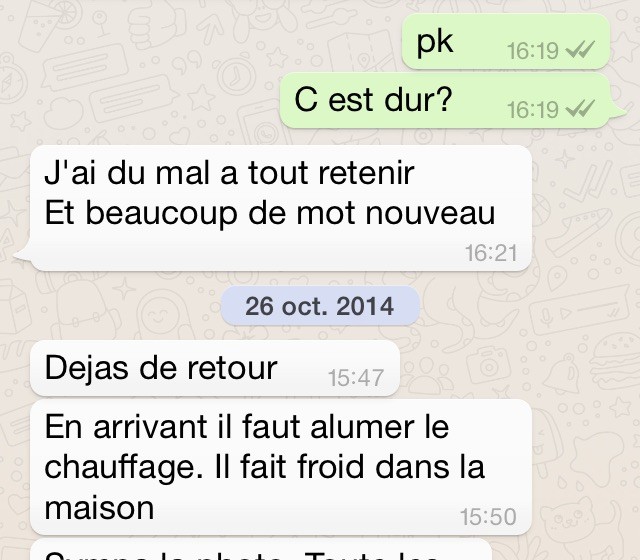Viewport: 640px width, 560px height.
Task: Tap the 16:19 timestamp next to "C est dur?"
Action: (533, 110)
